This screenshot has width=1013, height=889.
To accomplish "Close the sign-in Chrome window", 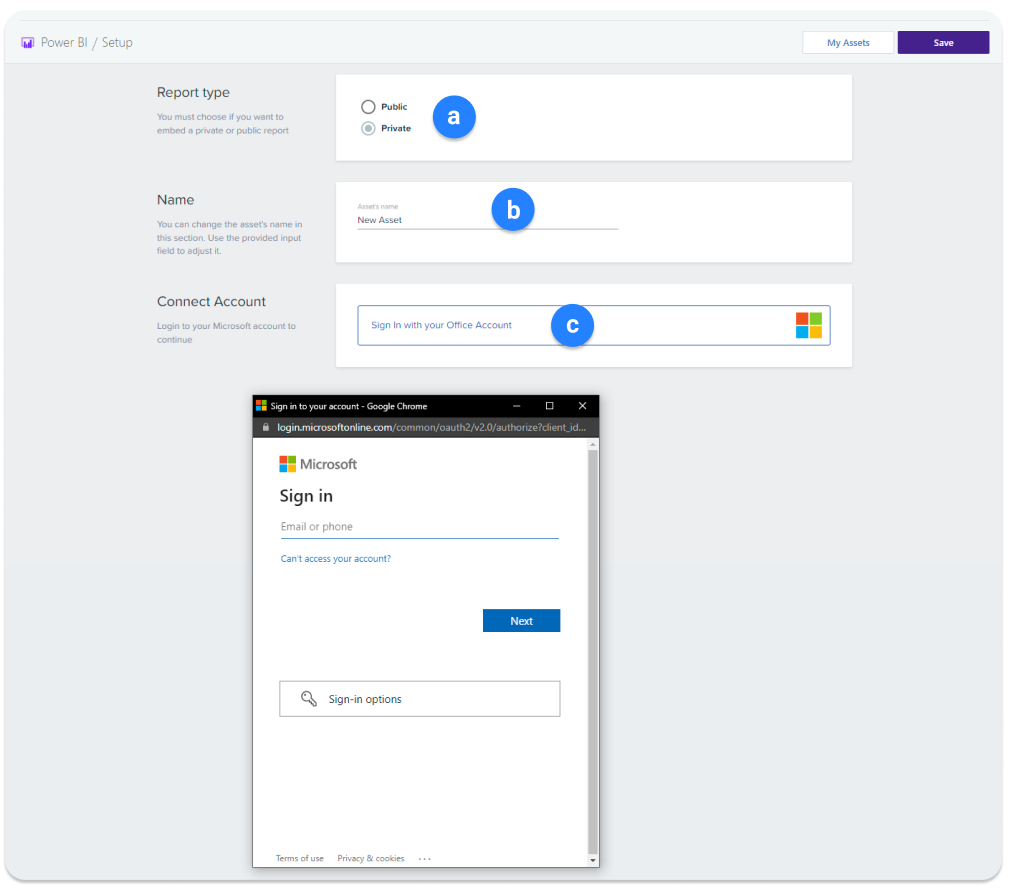I will 582,406.
